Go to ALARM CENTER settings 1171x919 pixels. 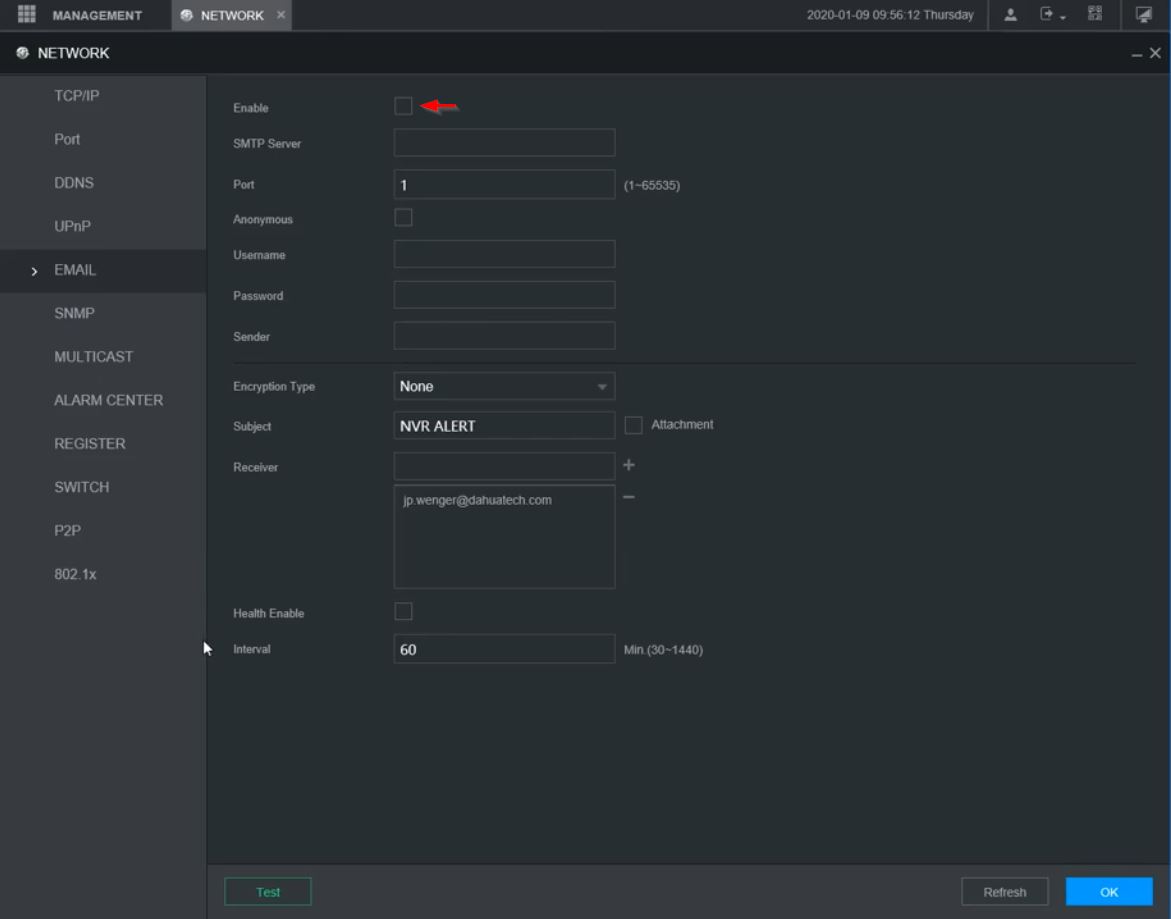108,400
